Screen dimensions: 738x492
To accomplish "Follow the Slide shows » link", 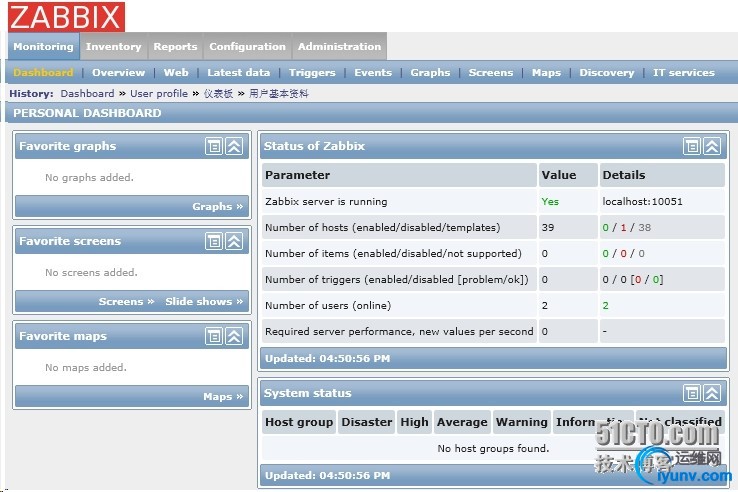I will (204, 301).
